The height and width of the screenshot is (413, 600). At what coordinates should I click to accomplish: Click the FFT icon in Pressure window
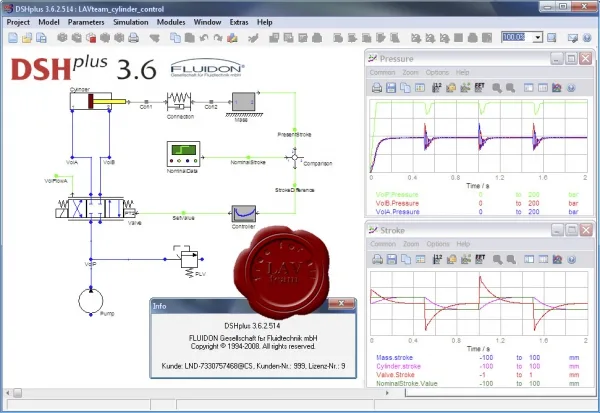tap(479, 88)
